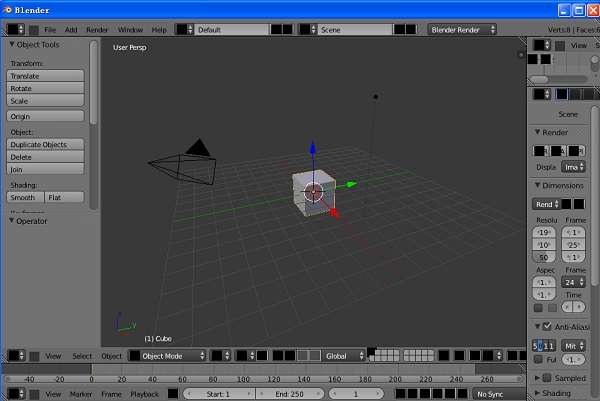Open the Global orientation dropdown
This screenshot has width=600, height=401.
click(x=343, y=355)
